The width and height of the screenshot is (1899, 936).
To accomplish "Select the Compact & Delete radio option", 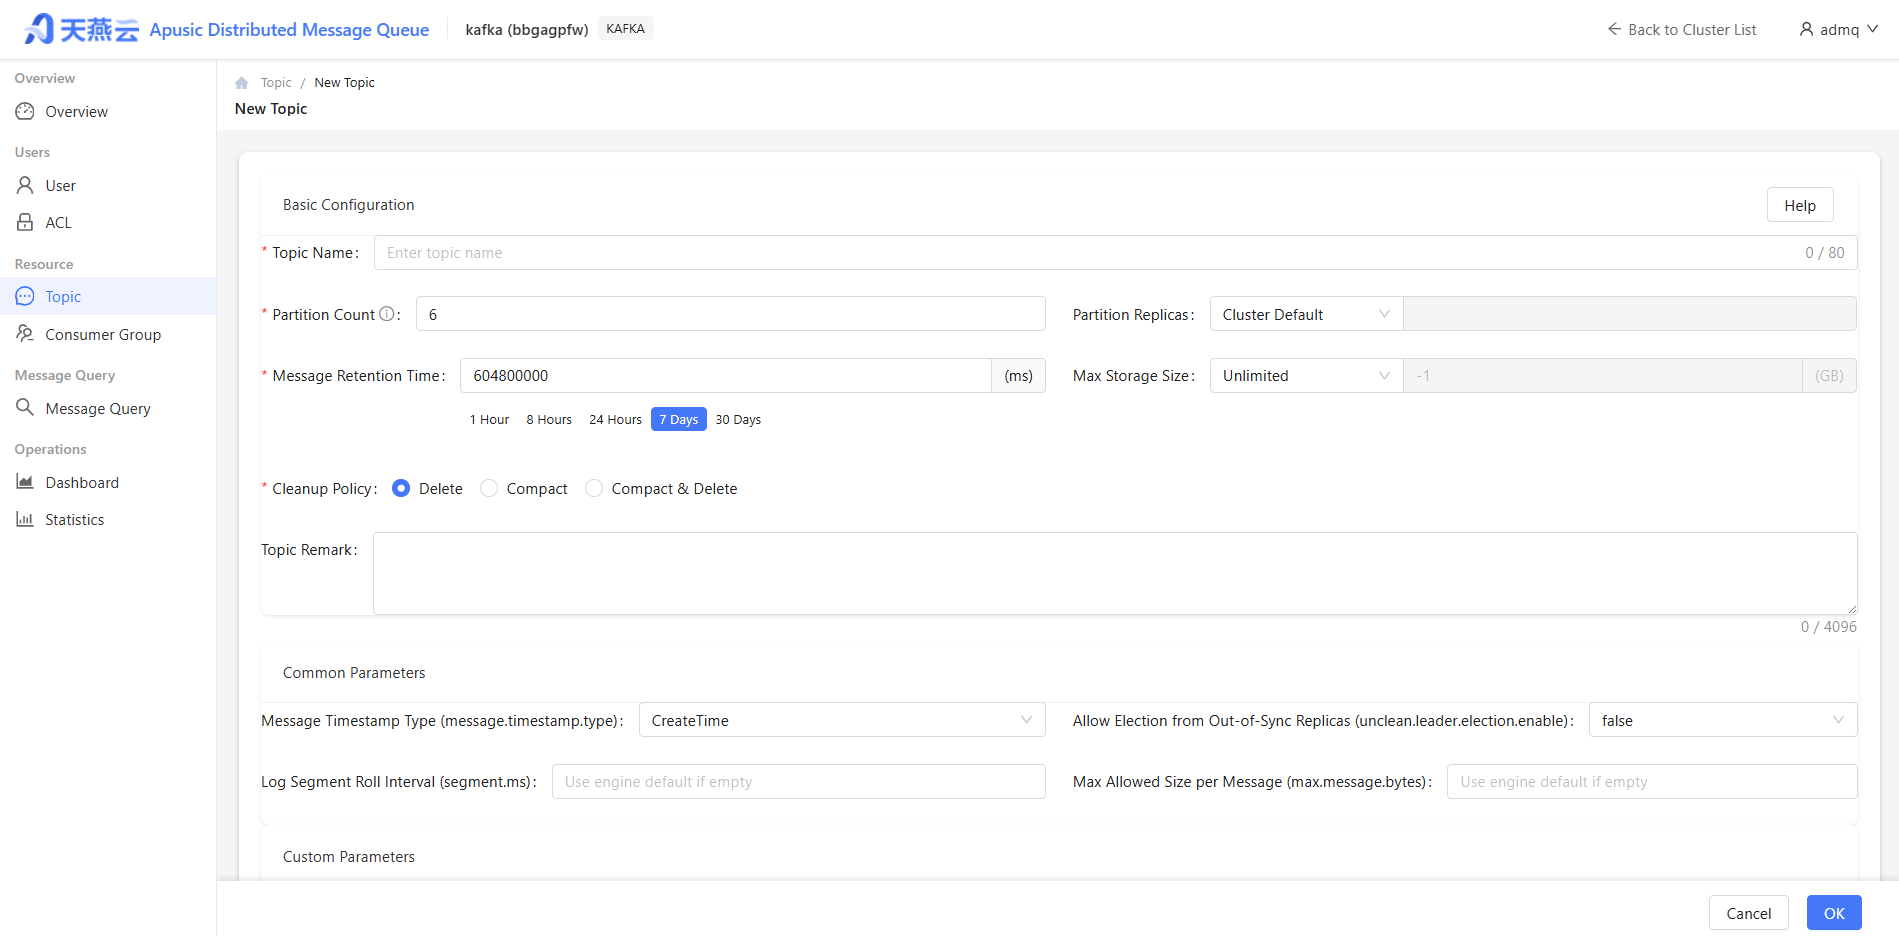I will point(594,488).
